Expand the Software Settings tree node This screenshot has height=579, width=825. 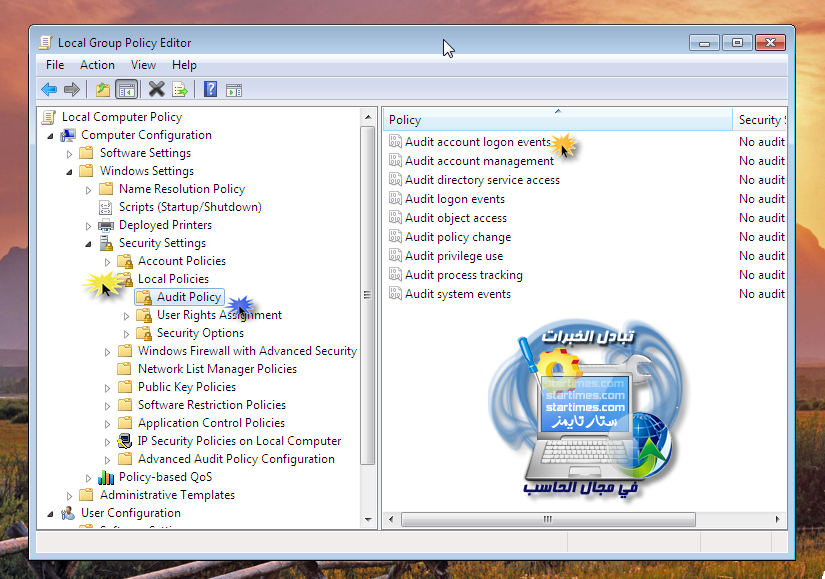click(70, 154)
